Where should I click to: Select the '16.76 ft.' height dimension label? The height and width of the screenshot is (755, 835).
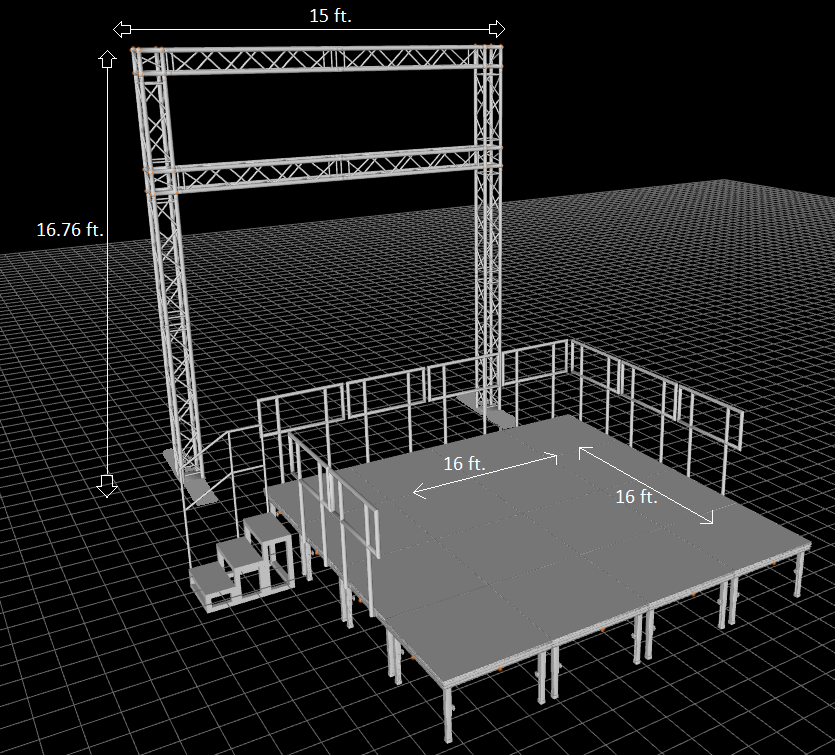[x=70, y=229]
